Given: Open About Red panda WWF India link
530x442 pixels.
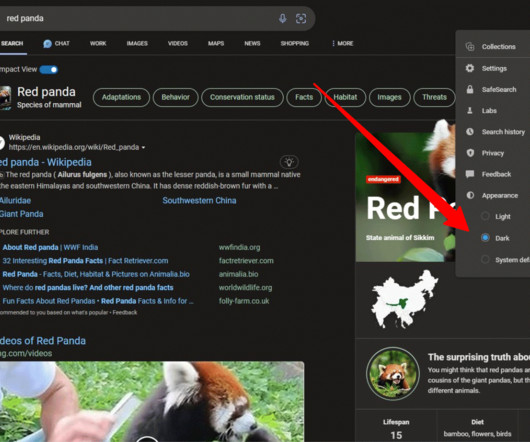Looking at the screenshot, I should (x=50, y=247).
